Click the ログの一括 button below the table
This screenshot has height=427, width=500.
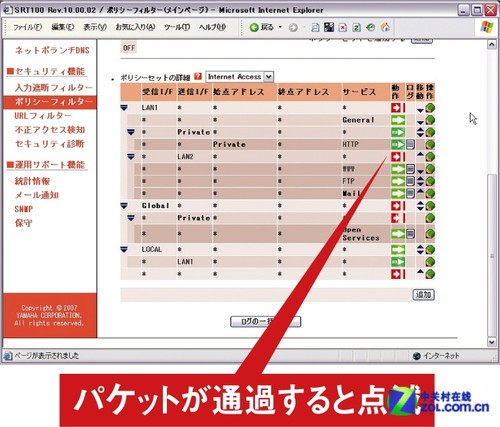point(265,322)
